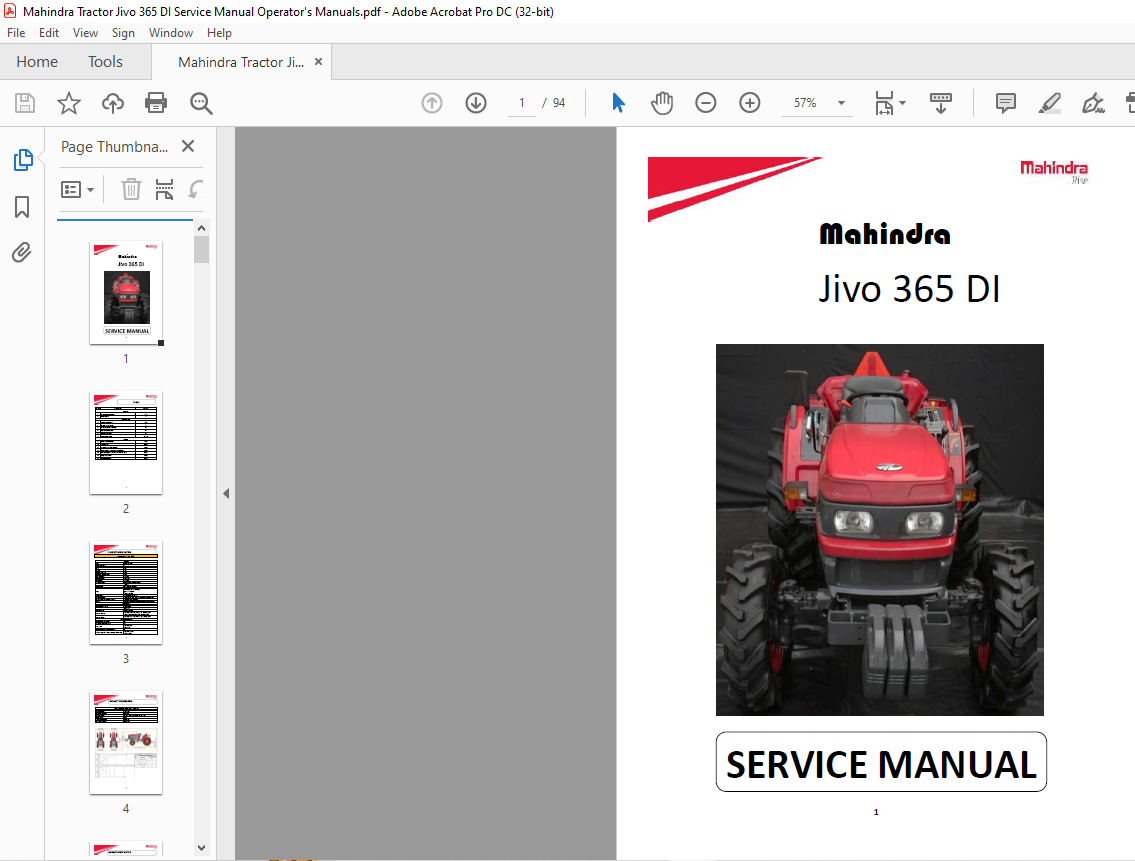This screenshot has width=1135, height=861.
Task: Open the Find text search tool
Action: pos(201,103)
